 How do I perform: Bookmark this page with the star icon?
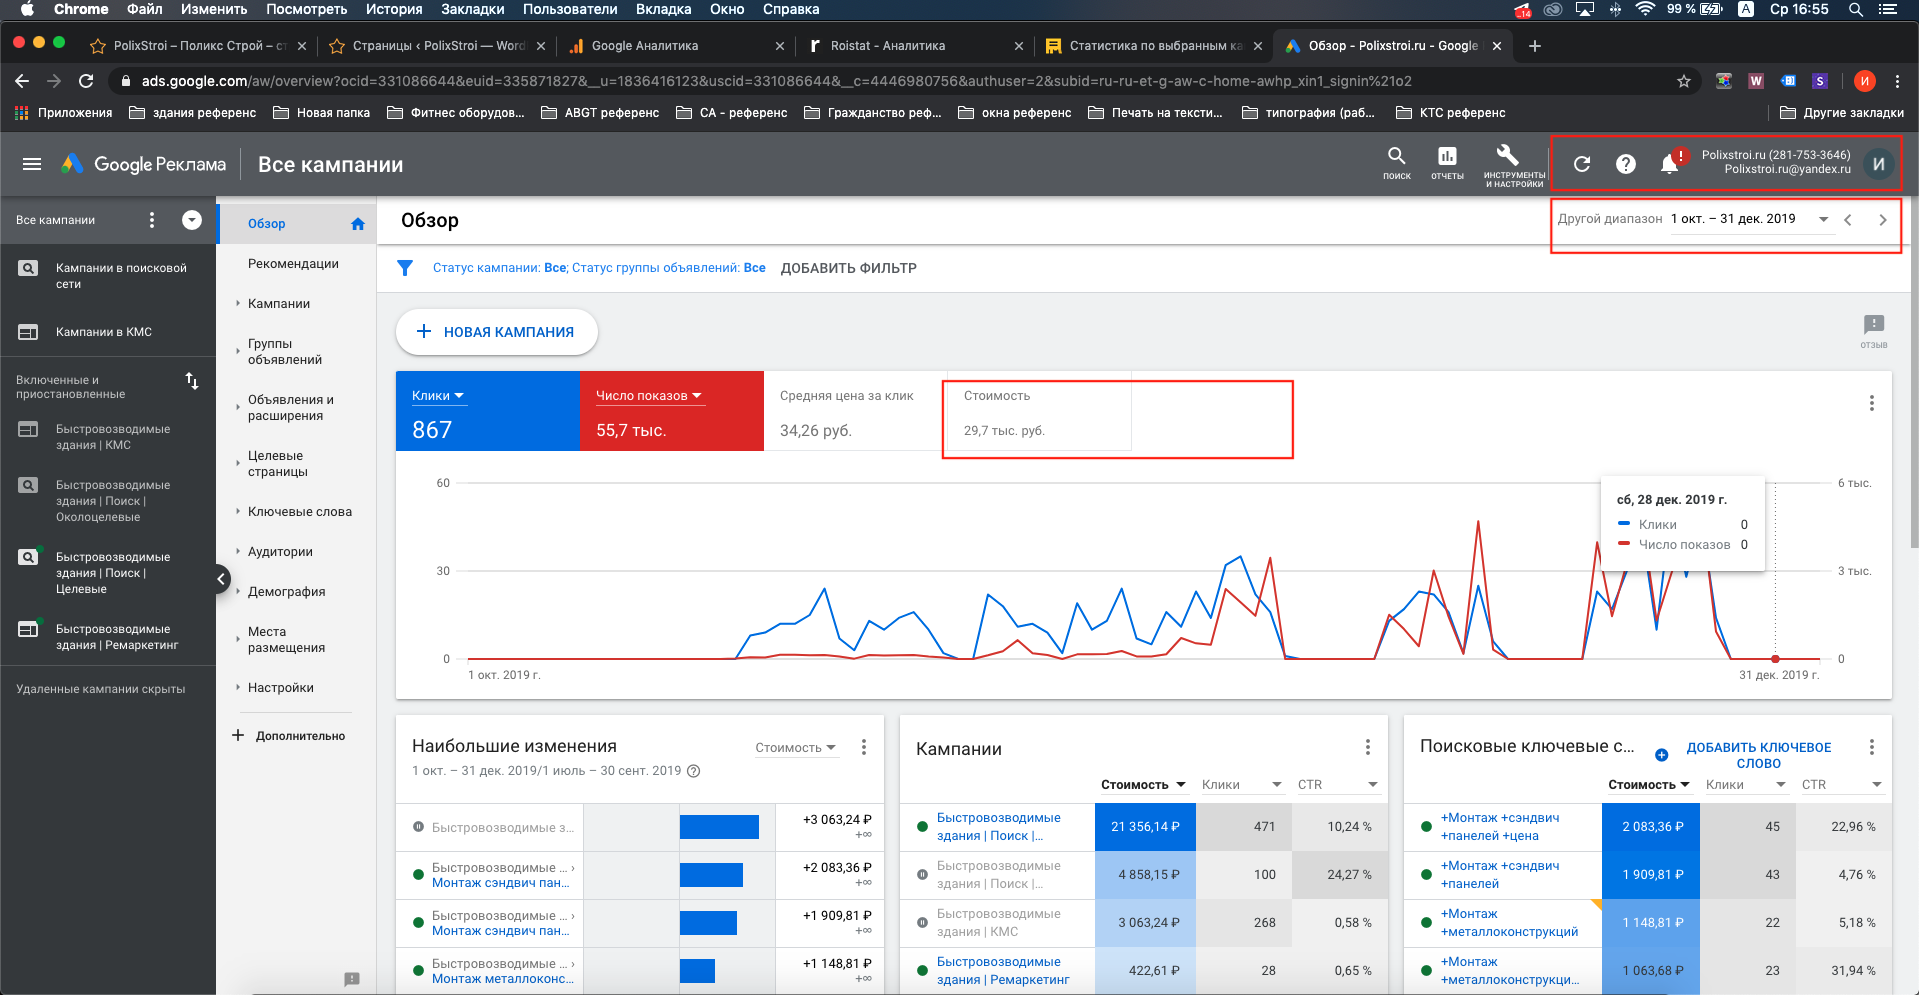tap(1684, 81)
